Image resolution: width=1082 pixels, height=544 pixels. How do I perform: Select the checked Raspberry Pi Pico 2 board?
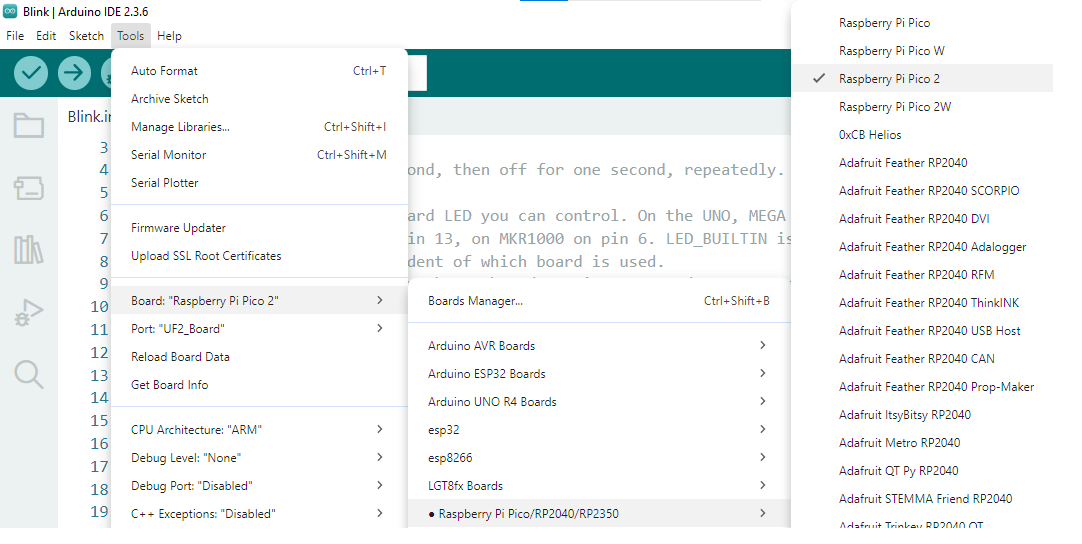(889, 79)
